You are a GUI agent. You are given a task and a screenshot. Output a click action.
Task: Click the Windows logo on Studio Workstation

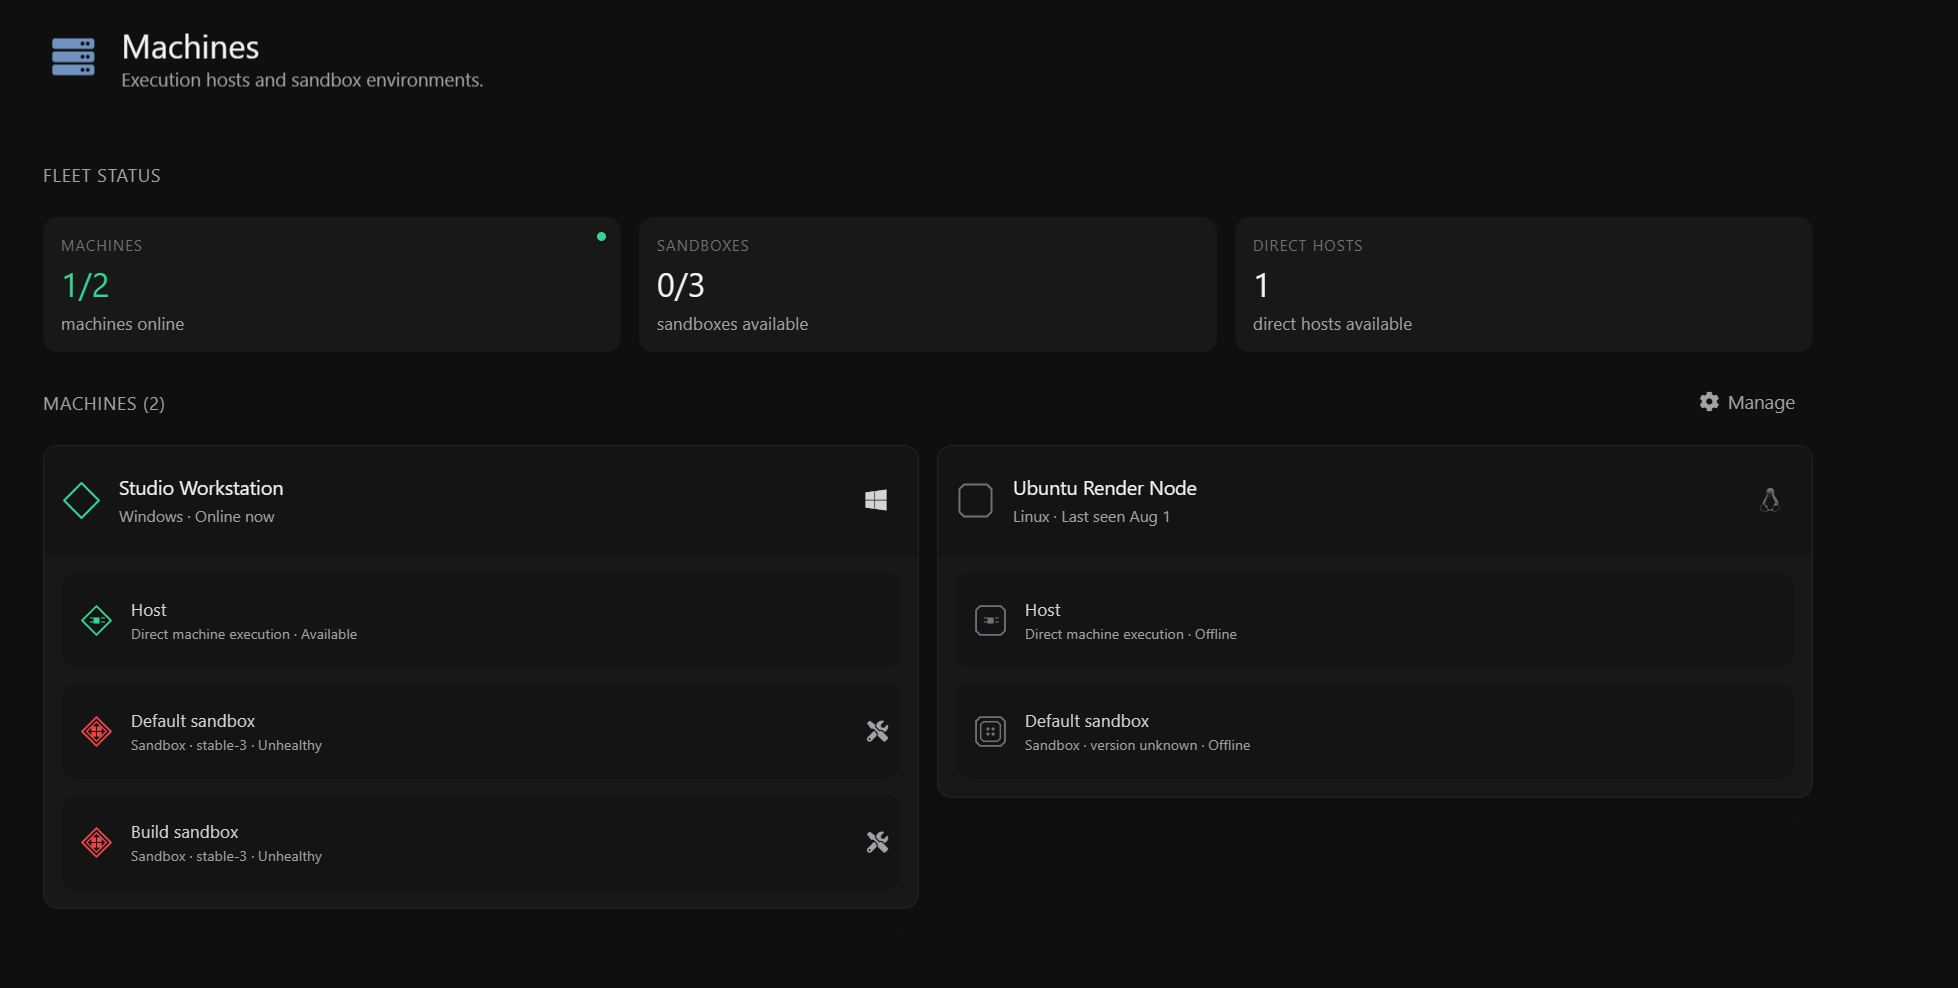point(876,500)
